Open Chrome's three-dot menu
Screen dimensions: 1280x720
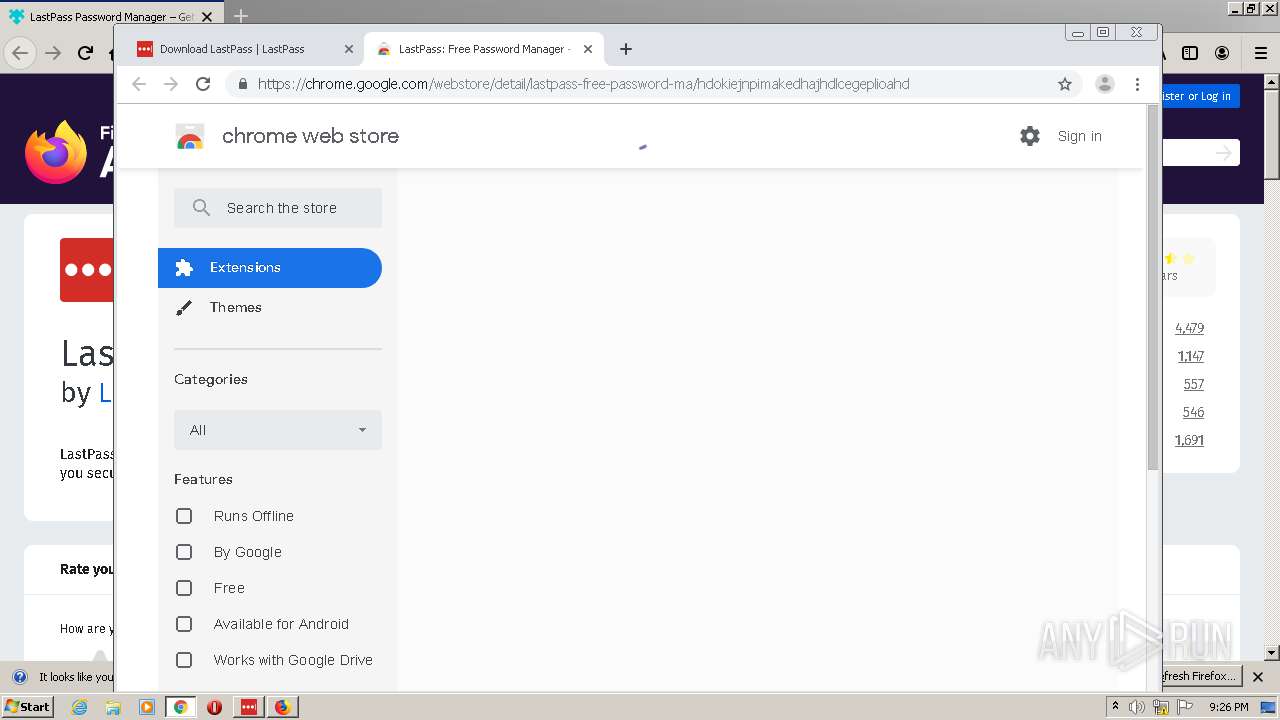1137,84
